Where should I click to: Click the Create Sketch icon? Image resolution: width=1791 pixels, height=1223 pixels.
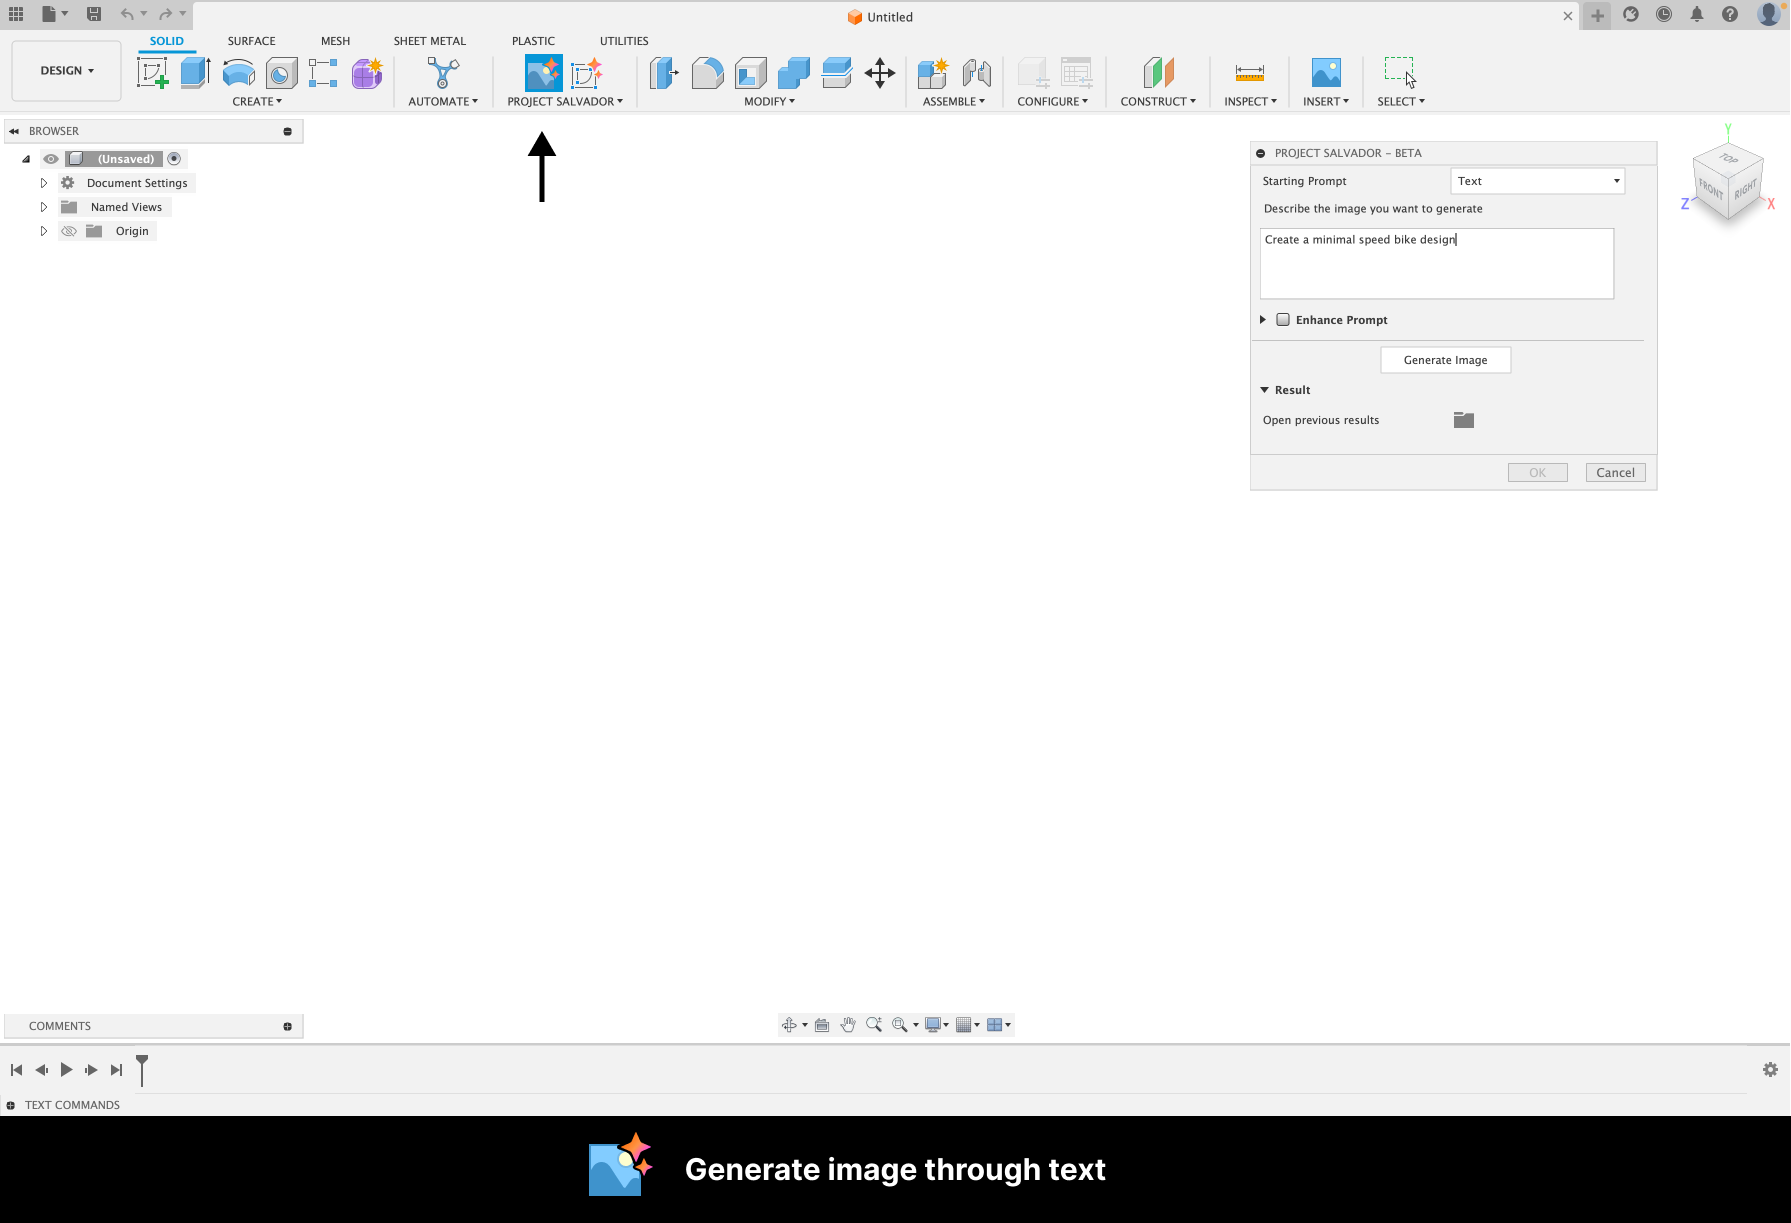coord(152,73)
